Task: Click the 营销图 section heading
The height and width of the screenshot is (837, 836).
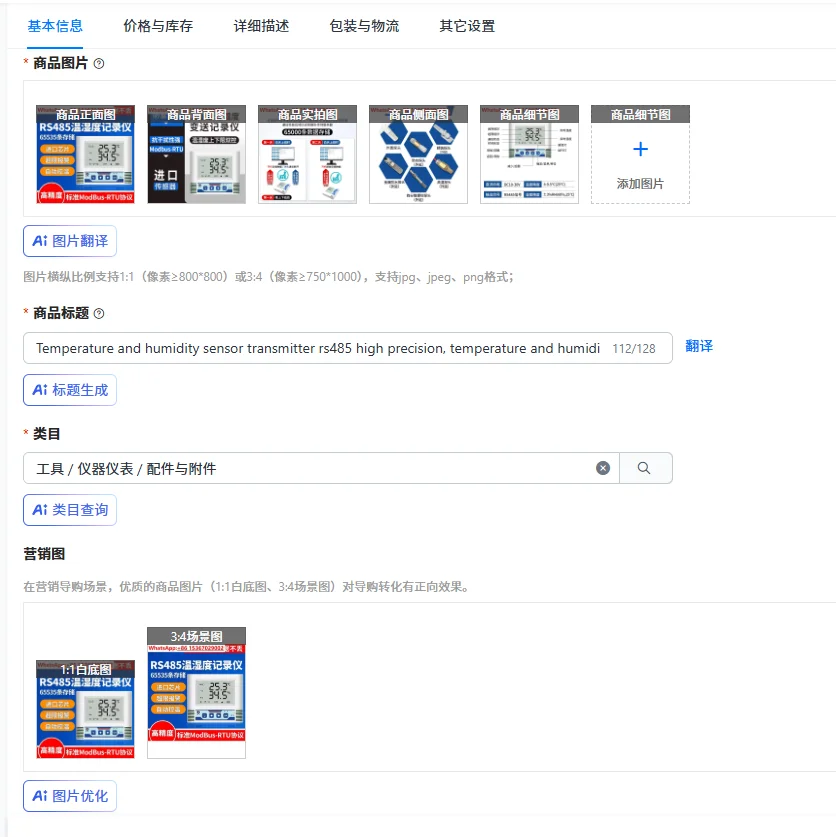Action: pyautogui.click(x=44, y=554)
